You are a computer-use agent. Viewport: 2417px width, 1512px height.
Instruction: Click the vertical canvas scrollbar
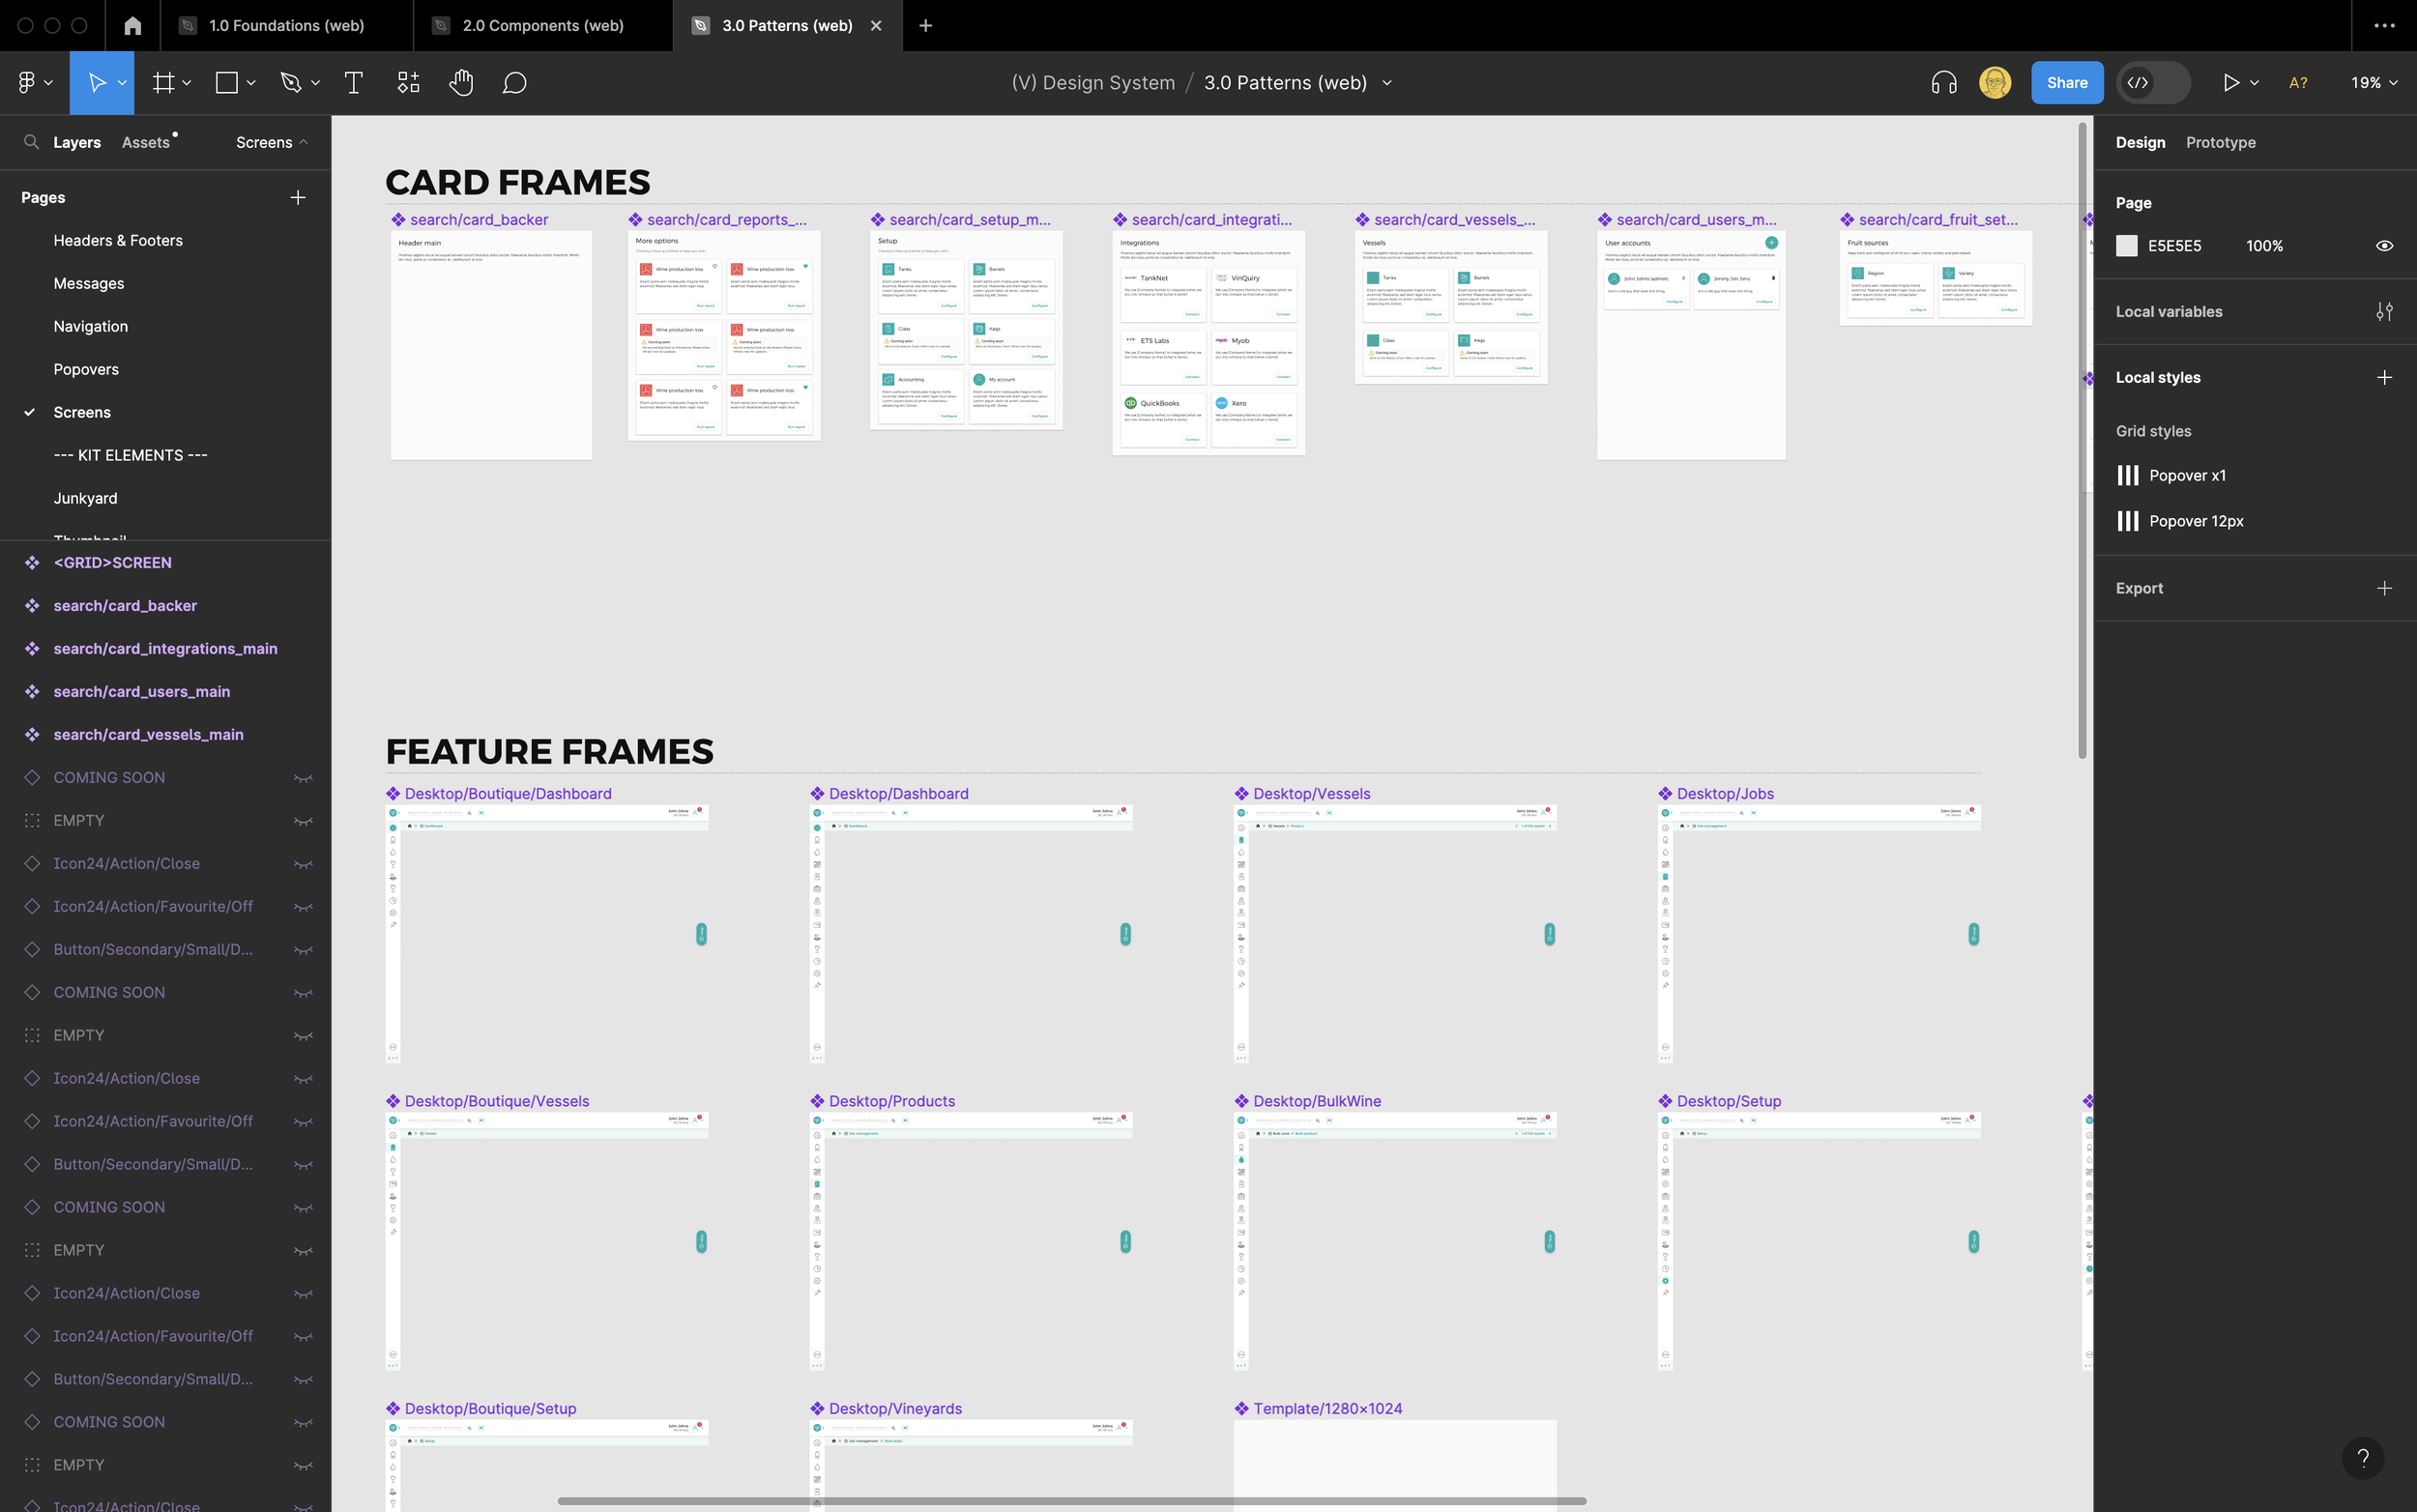(2083, 440)
